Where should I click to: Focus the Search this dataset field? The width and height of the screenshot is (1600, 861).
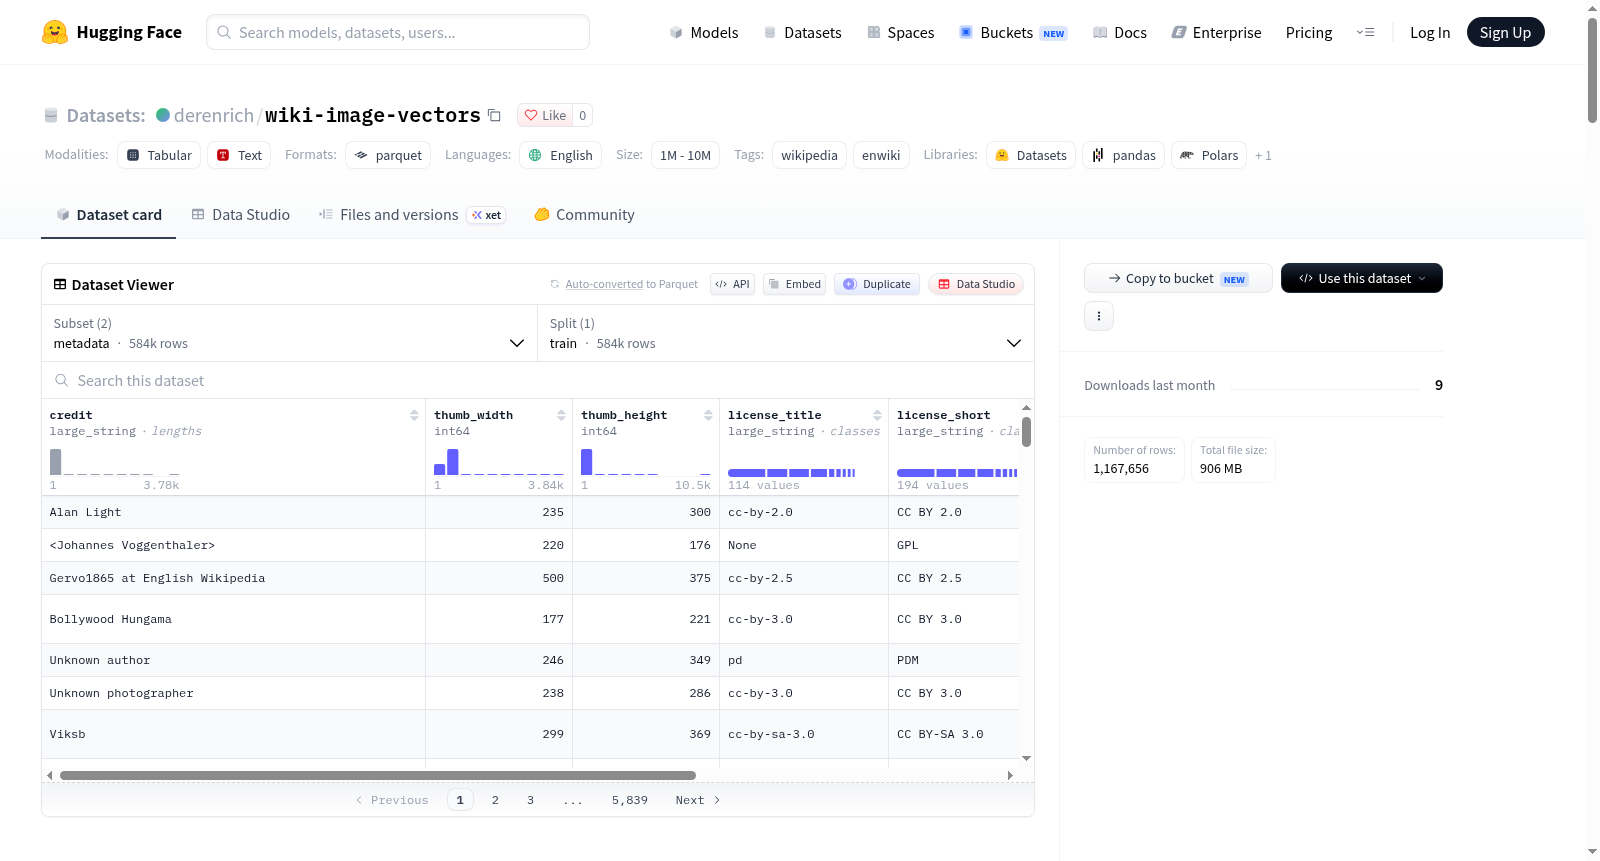tap(538, 381)
